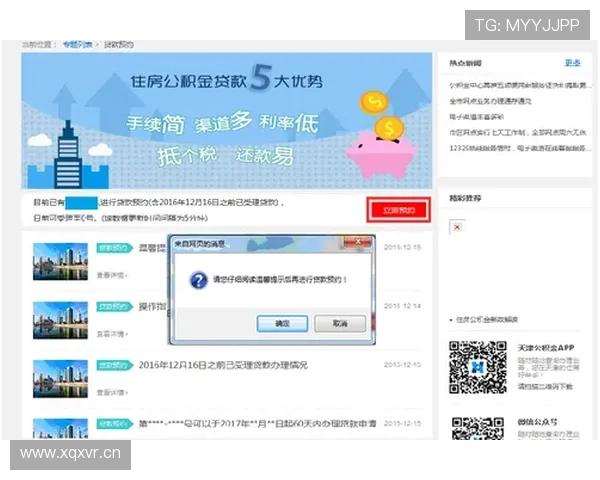Image resolution: width=600 pixels, height=480 pixels.
Task: Click the 天津公积金APP heading text
Action: (x=546, y=348)
